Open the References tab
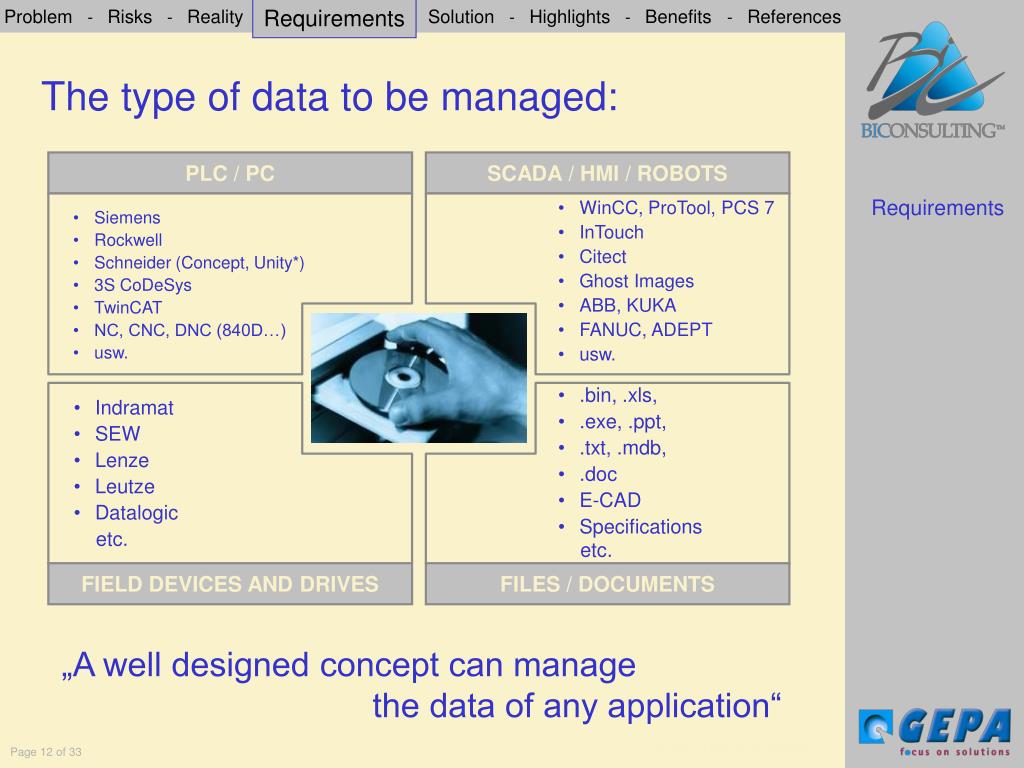The width and height of the screenshot is (1024, 768). [793, 16]
